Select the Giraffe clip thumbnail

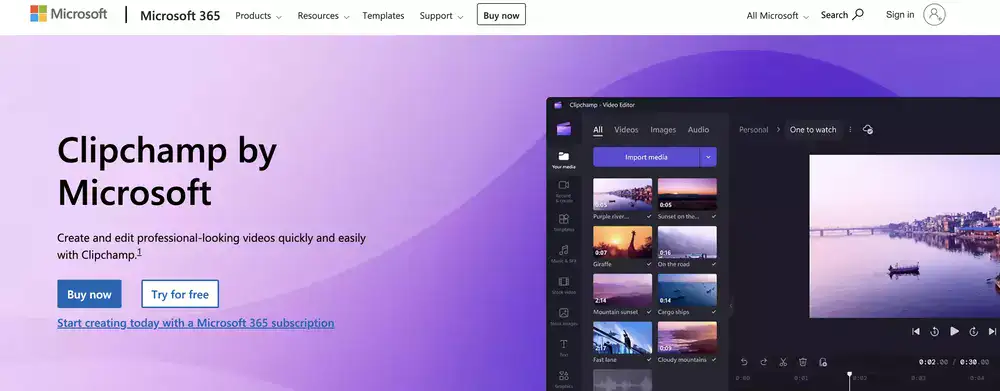(622, 242)
